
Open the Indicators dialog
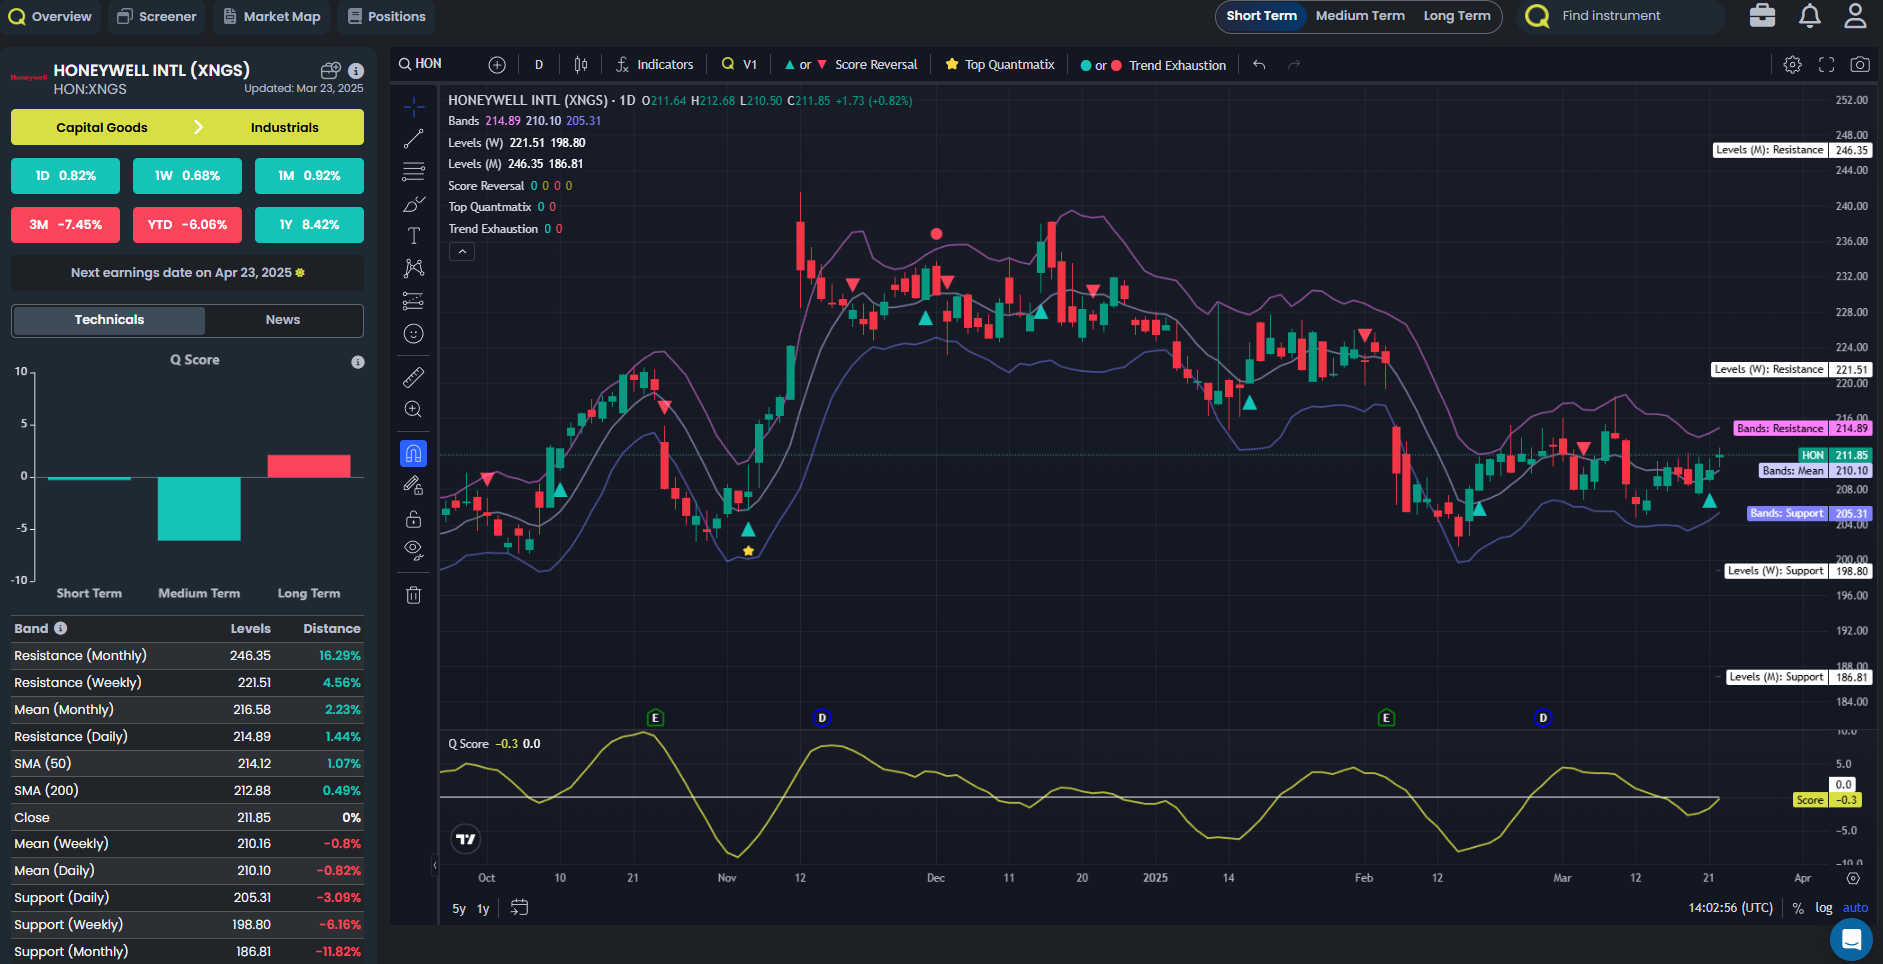pyautogui.click(x=655, y=65)
